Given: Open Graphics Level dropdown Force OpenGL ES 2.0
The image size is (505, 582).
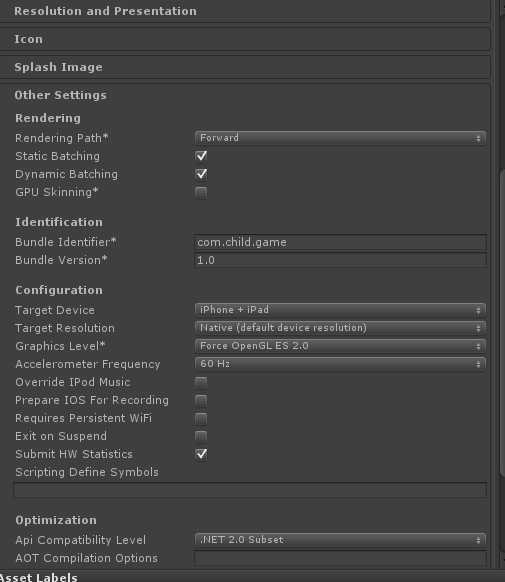Looking at the screenshot, I should [340, 346].
